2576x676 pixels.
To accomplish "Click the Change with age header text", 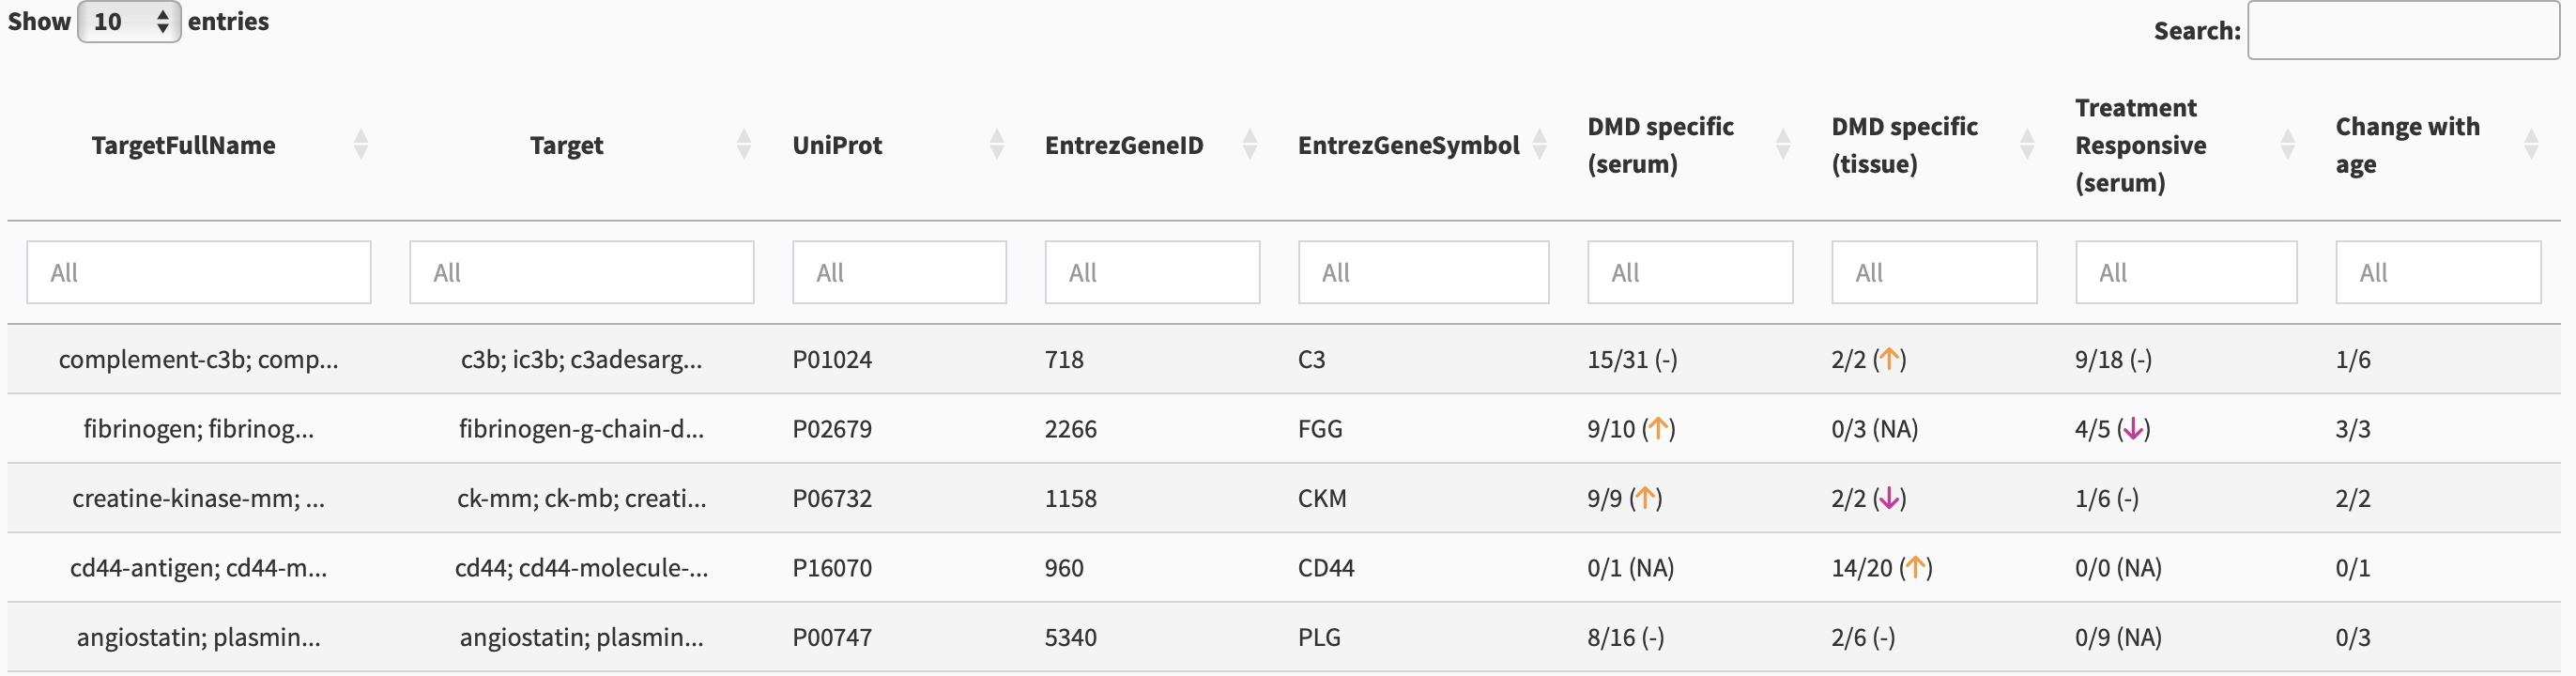I will coord(2408,145).
